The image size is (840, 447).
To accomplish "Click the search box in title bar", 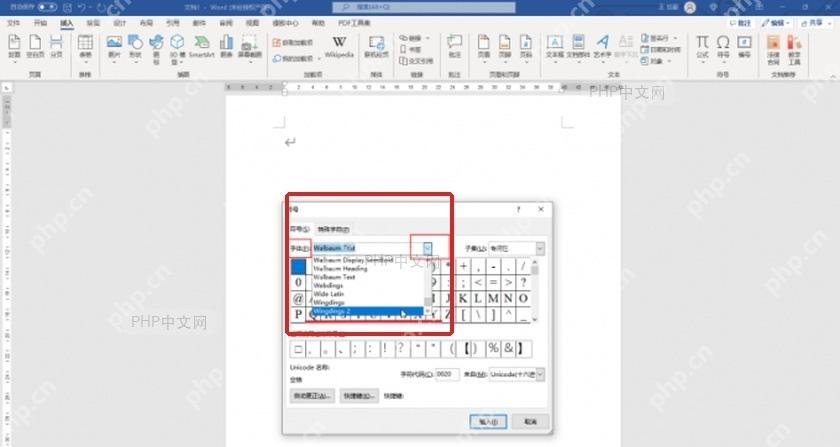I will pyautogui.click(x=423, y=7).
